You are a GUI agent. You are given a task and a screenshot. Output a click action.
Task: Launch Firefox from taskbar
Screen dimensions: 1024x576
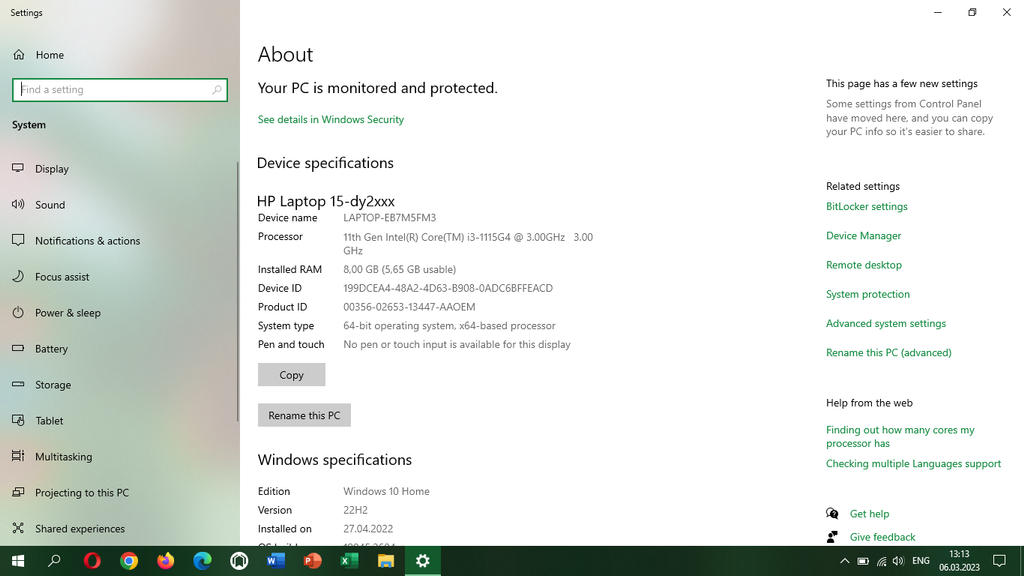(x=166, y=561)
